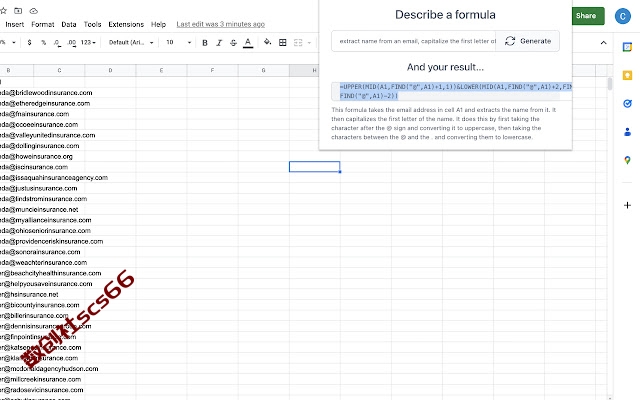
Task: Open the Extensions menu
Action: pos(126,24)
